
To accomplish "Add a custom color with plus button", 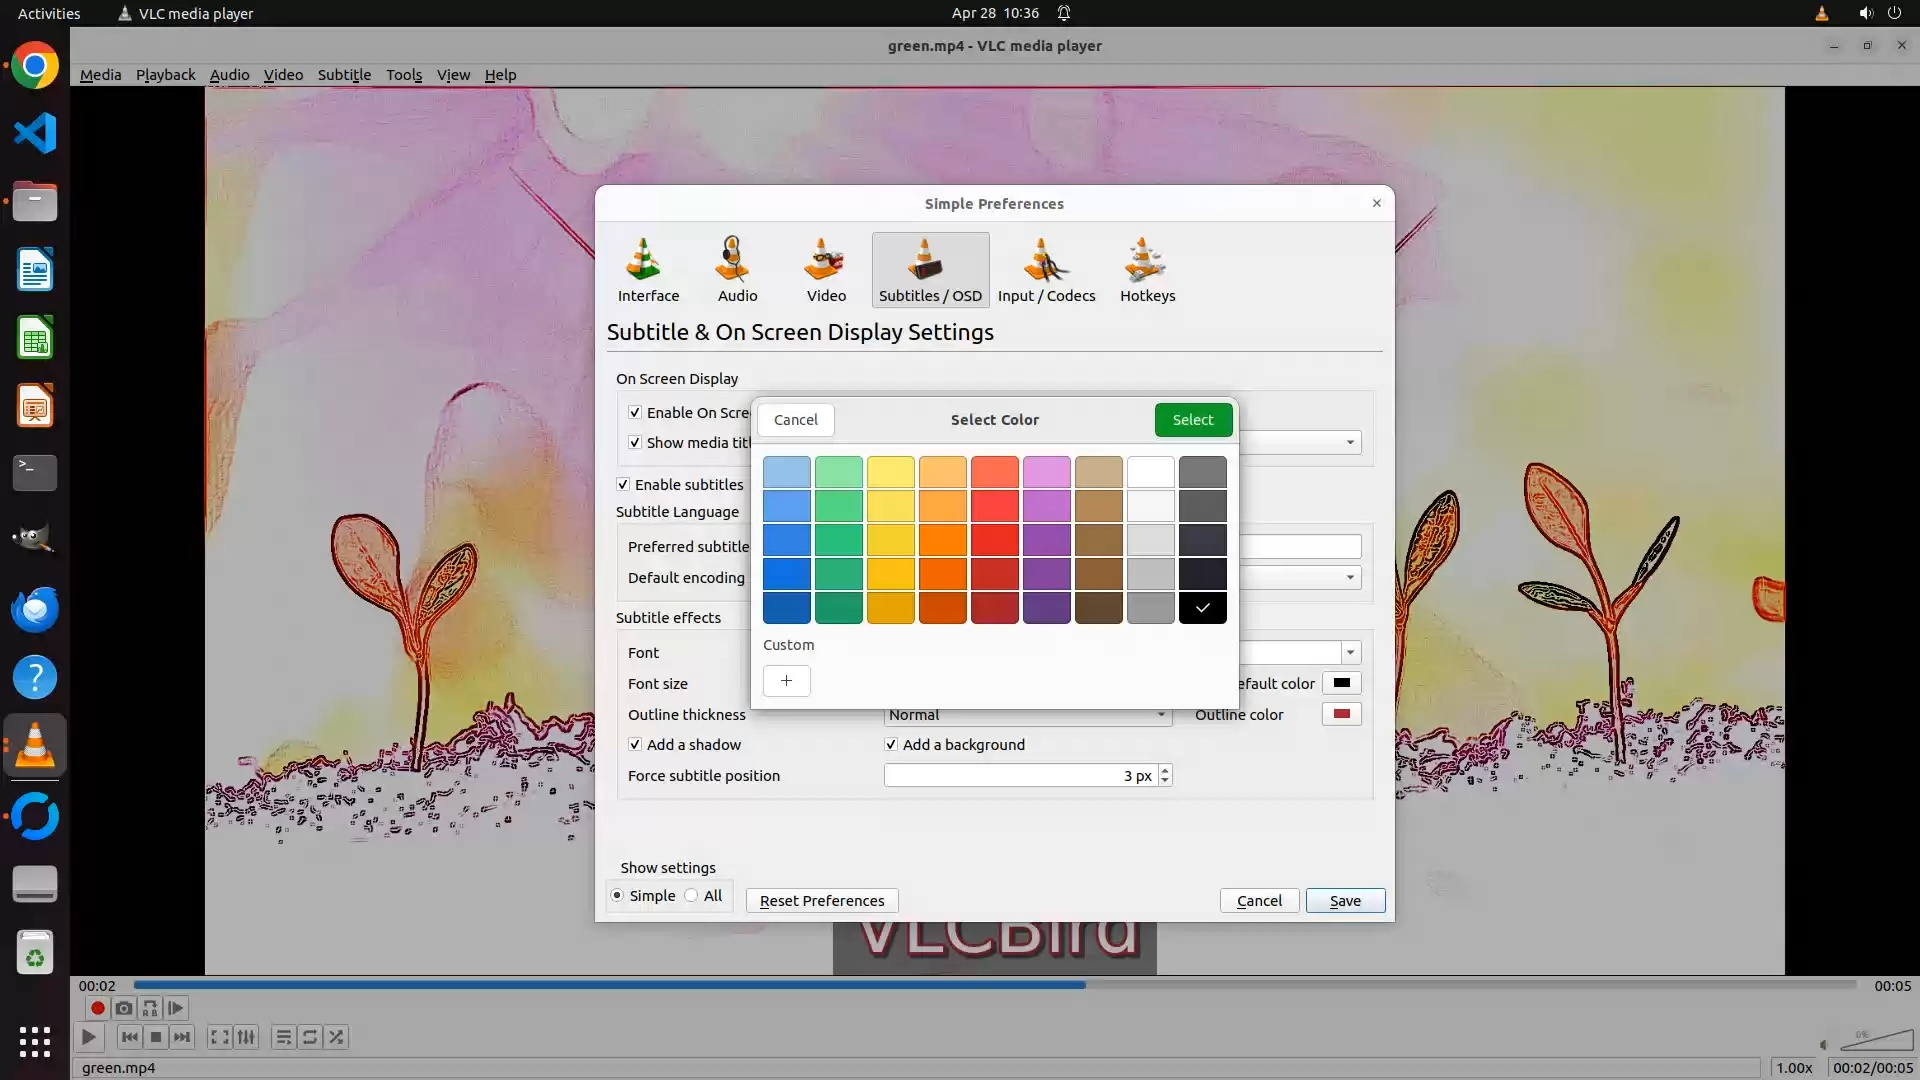I will point(786,681).
